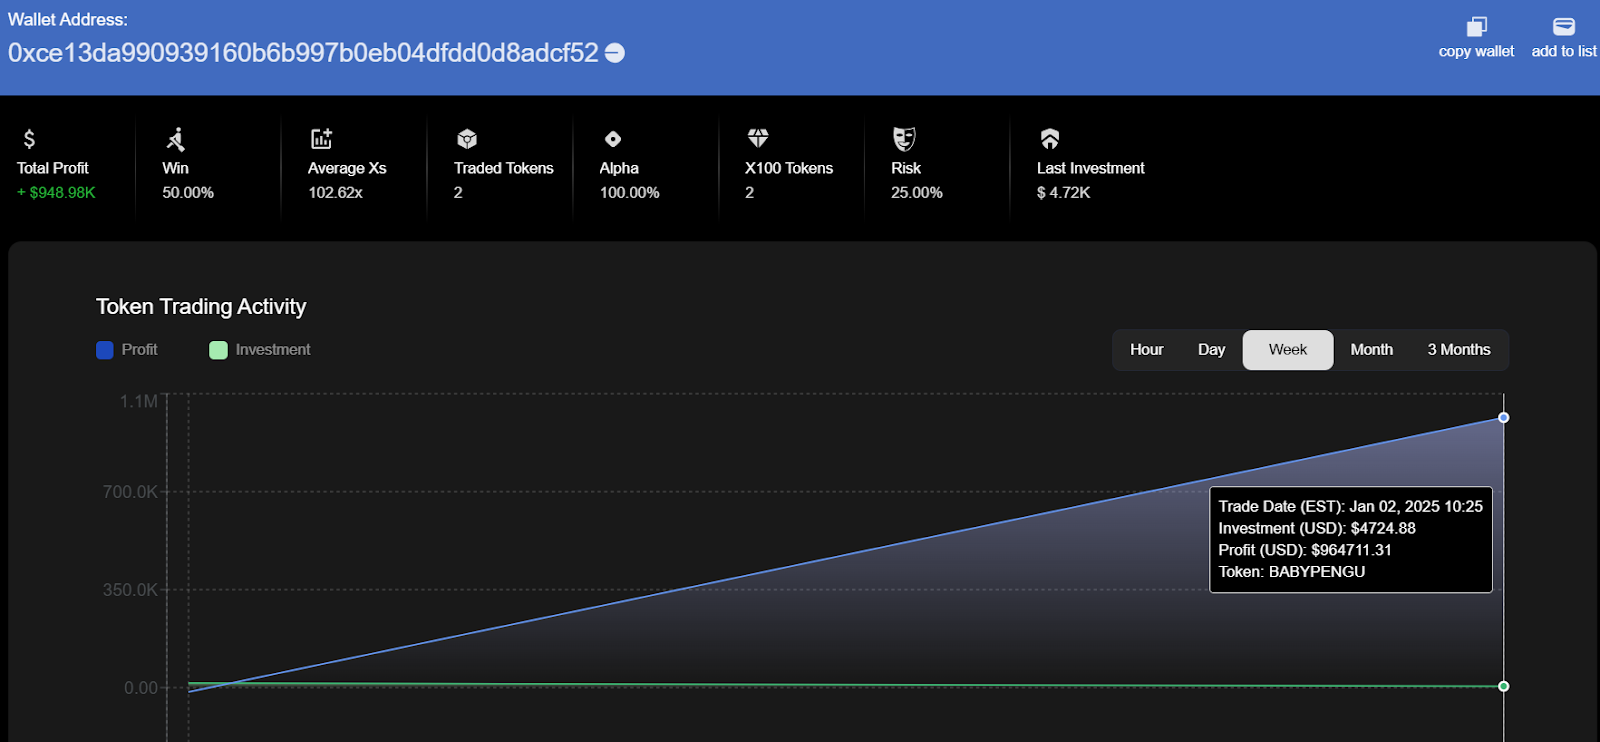Click the 25.00% Risk value

coord(917,193)
